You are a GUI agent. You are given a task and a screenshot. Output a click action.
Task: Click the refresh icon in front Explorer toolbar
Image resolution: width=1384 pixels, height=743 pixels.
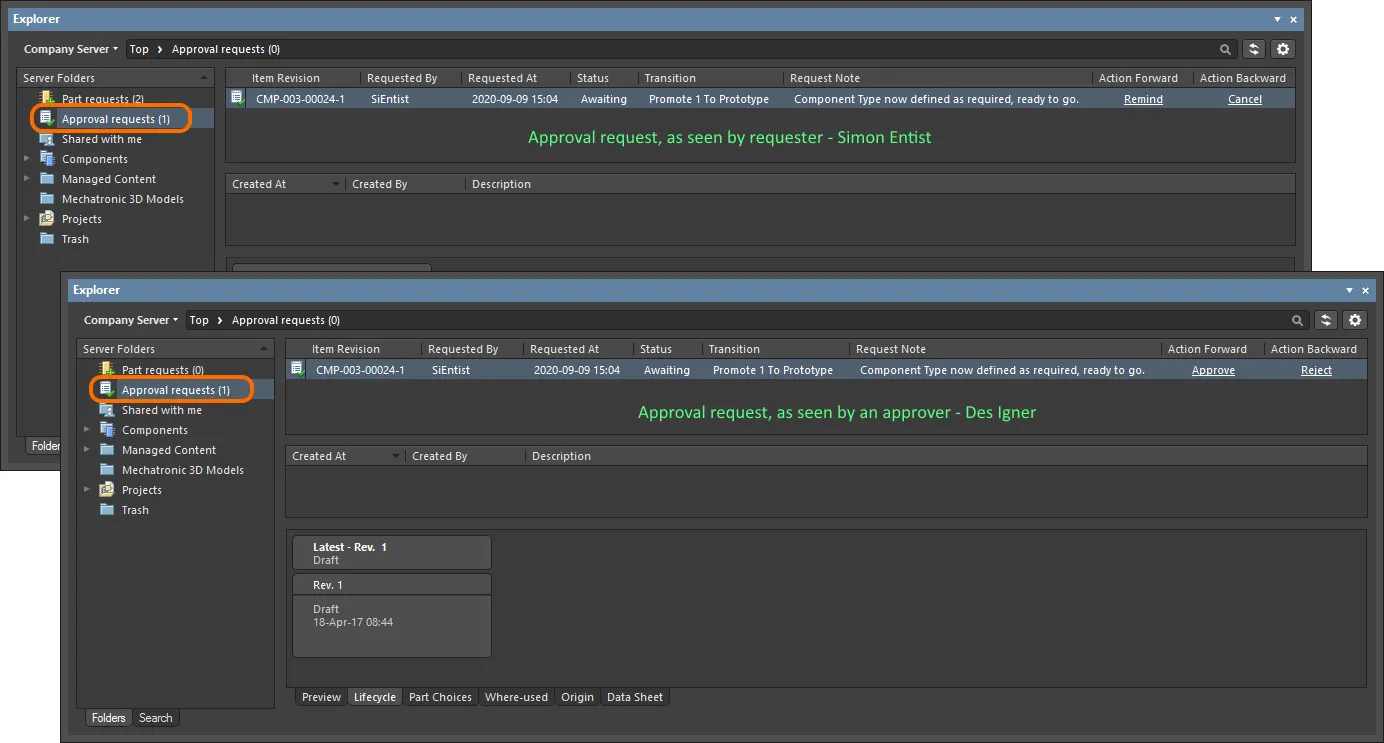(1326, 320)
